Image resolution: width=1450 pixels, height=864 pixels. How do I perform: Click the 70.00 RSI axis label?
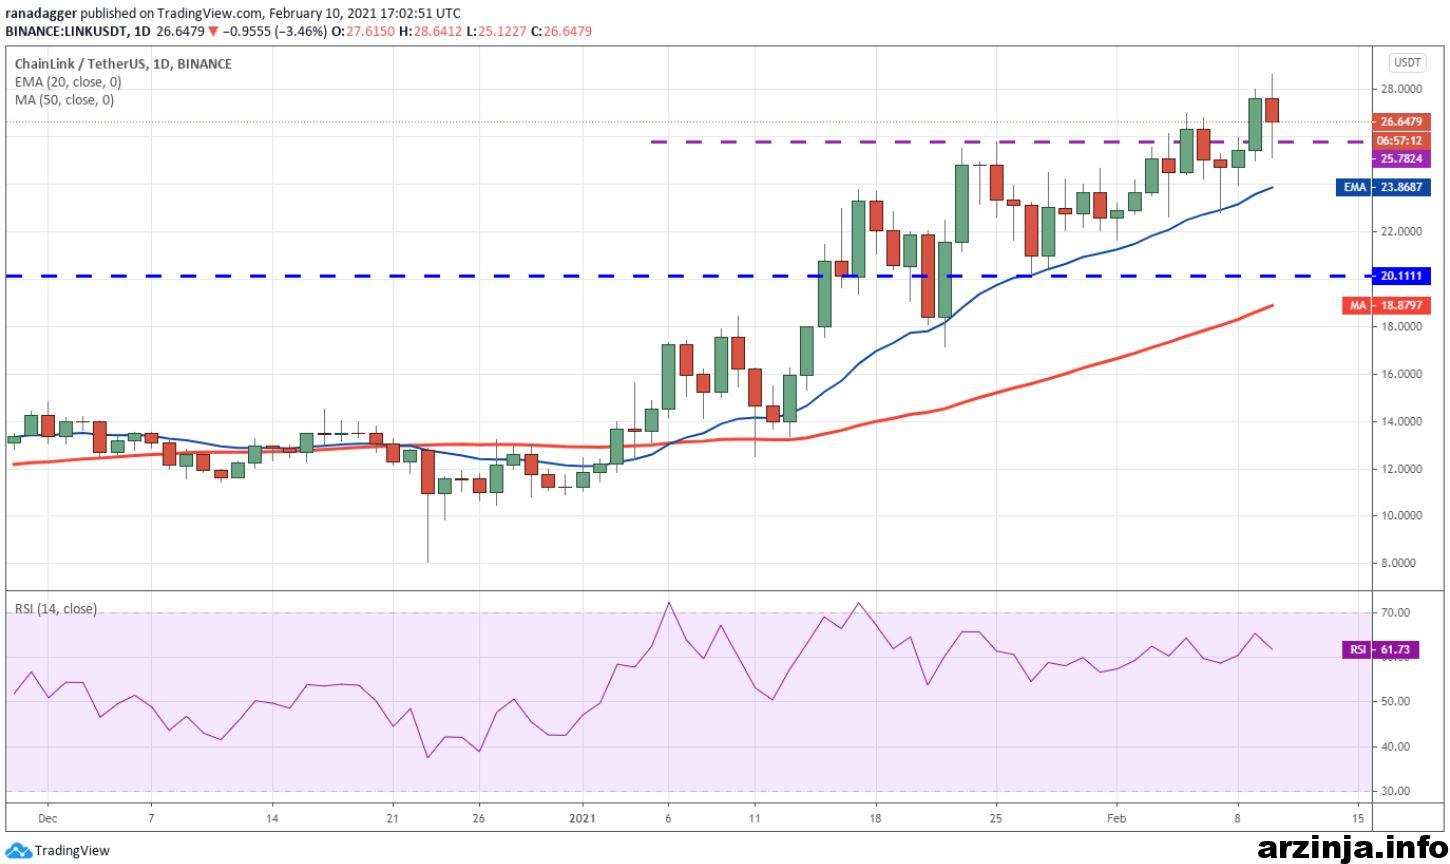[1396, 612]
